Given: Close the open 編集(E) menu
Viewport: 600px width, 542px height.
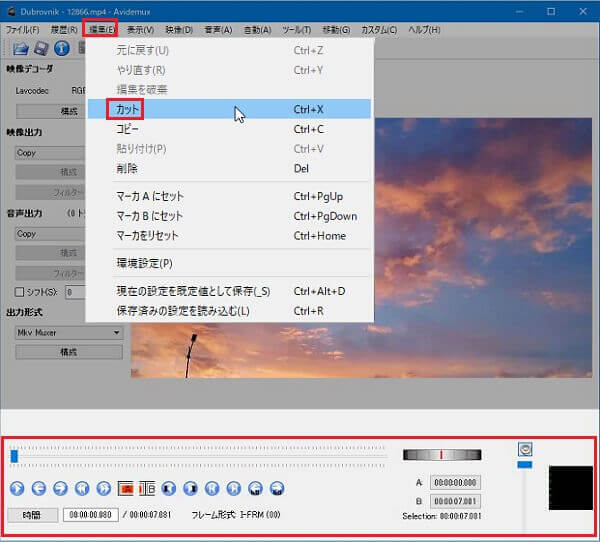Looking at the screenshot, I should point(100,29).
